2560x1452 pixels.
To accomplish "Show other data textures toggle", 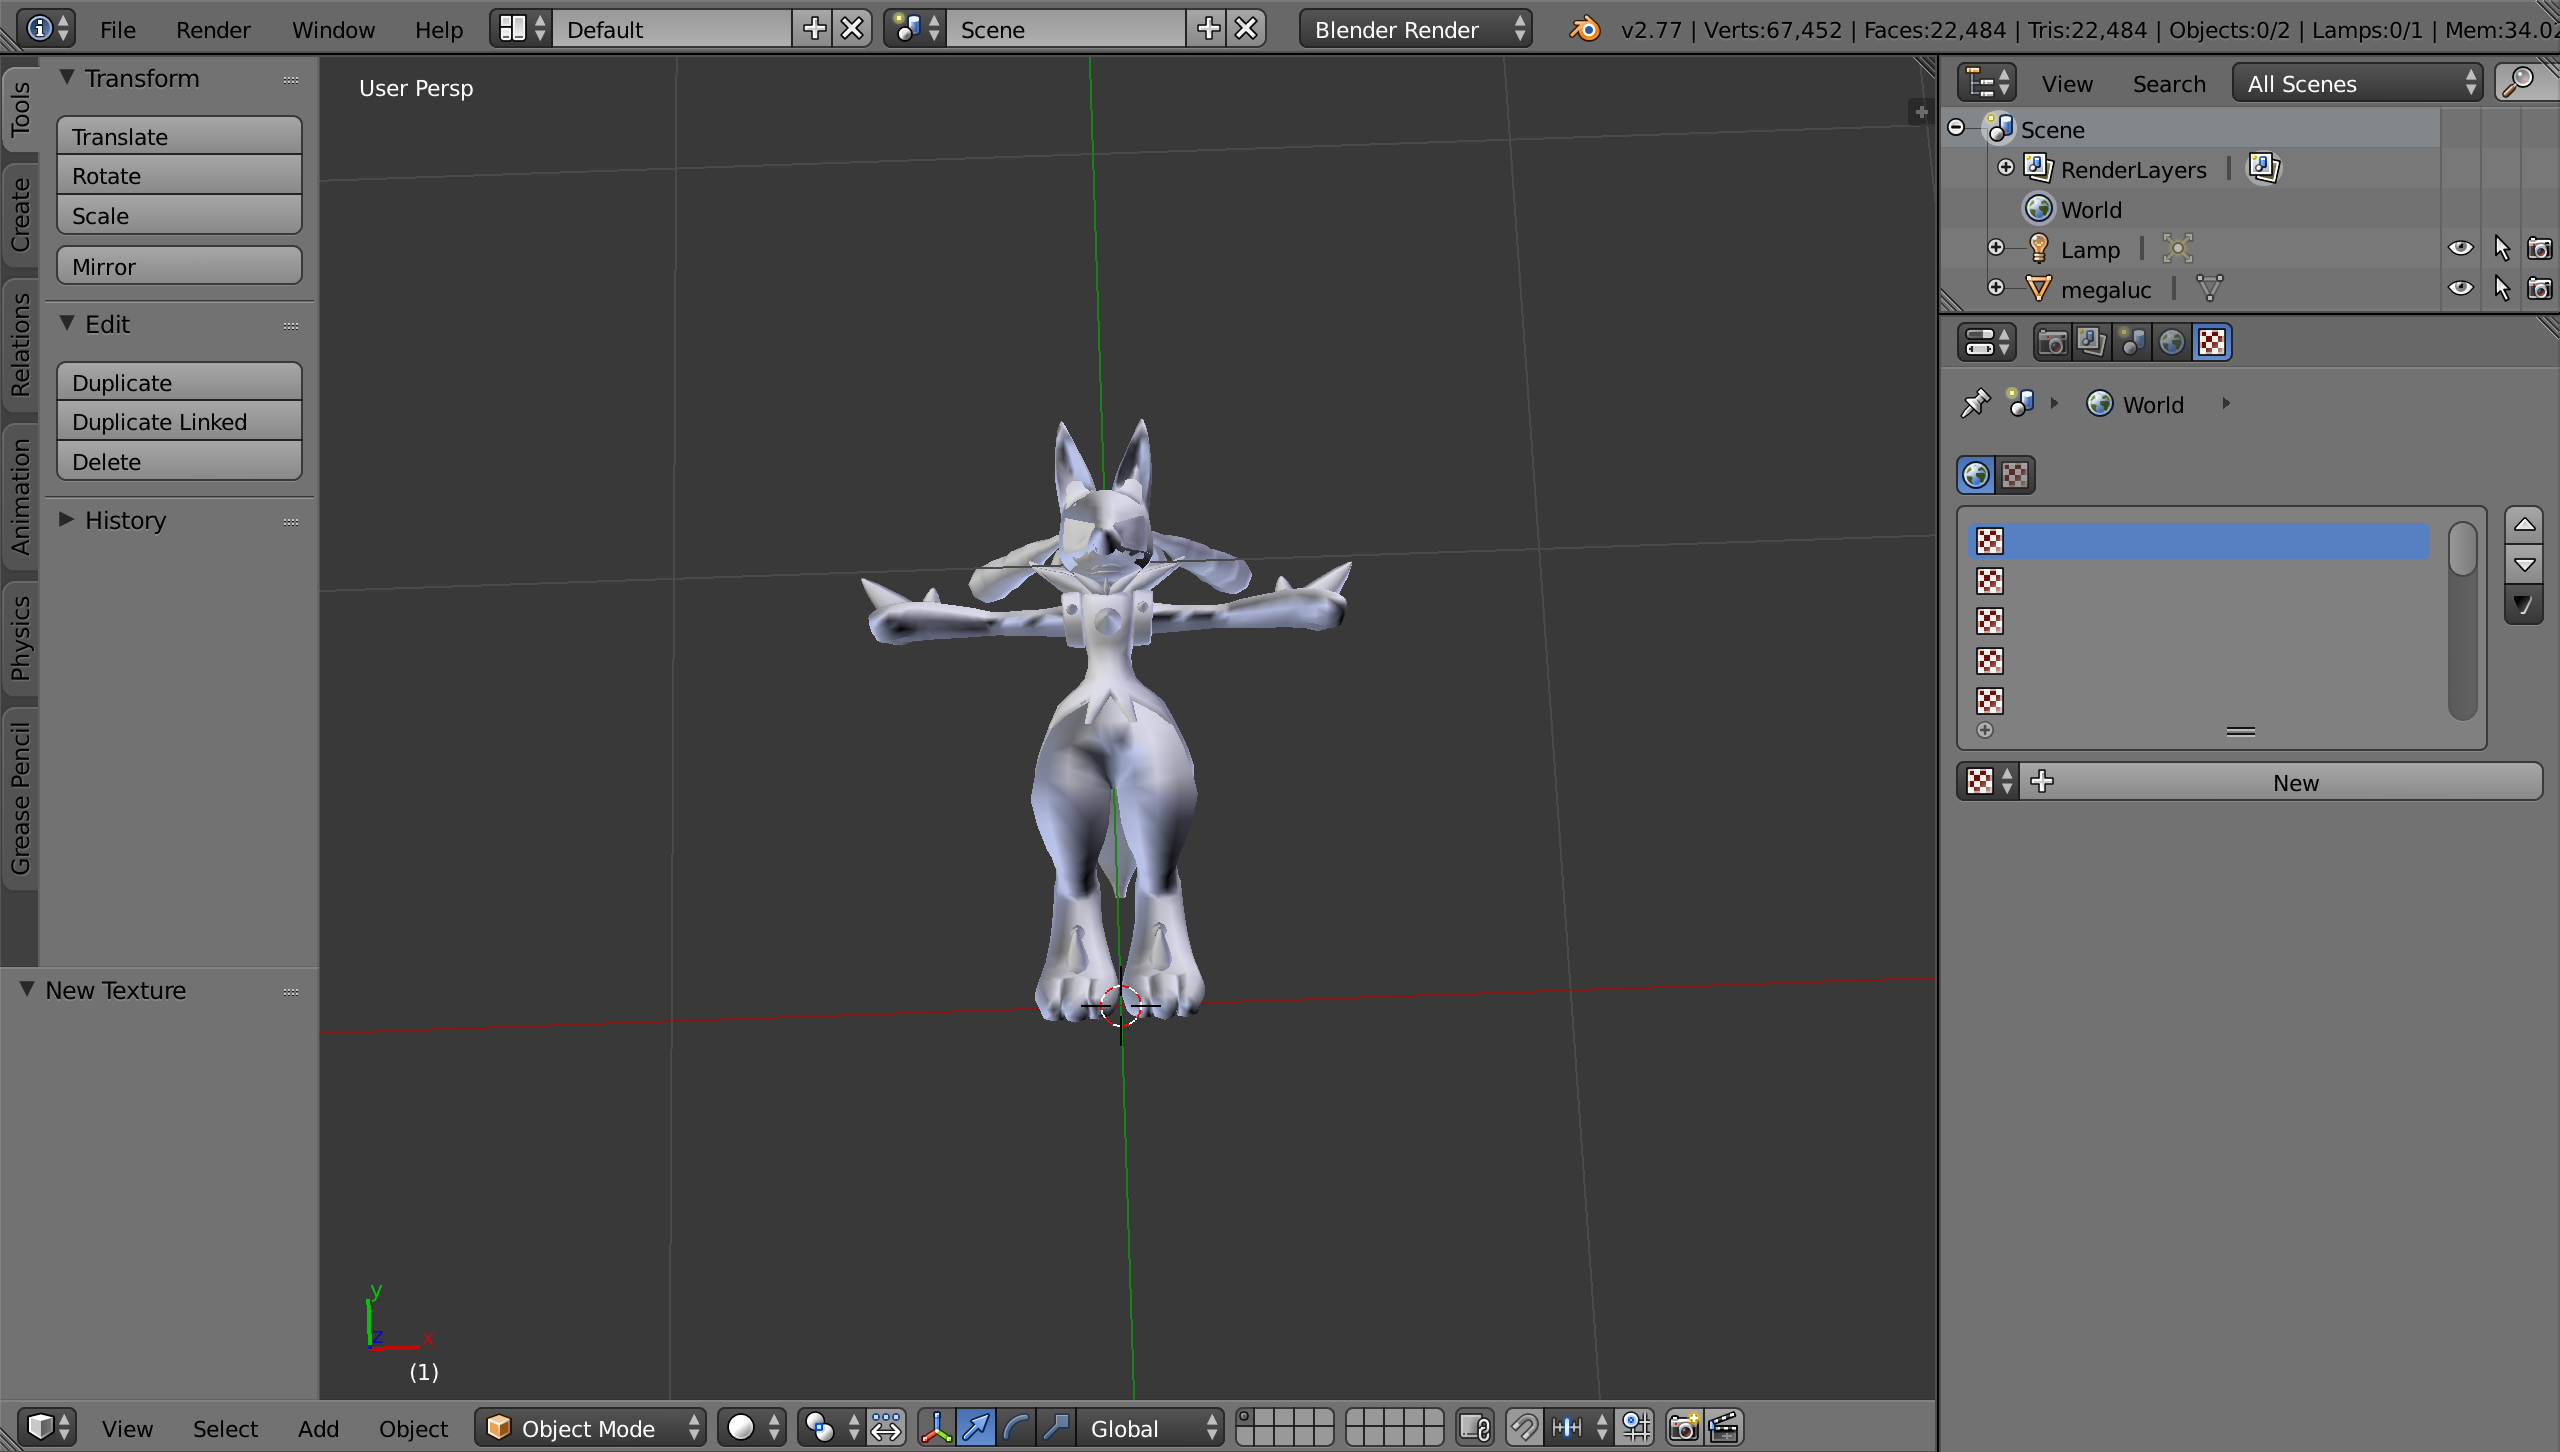I will (x=2015, y=475).
